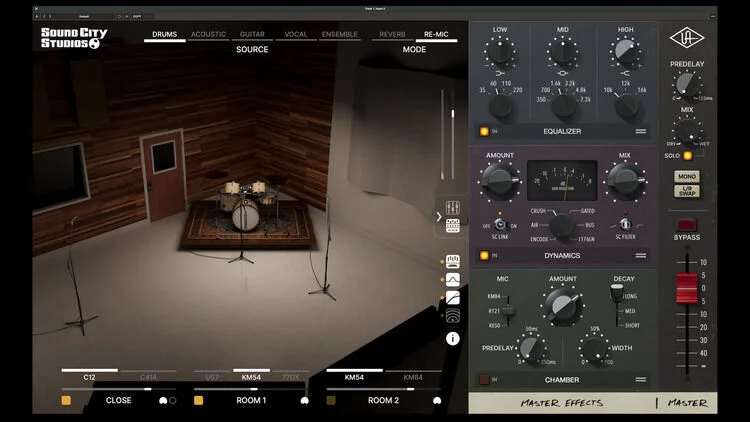Open the Chamber section menu icon
This screenshot has height=422, width=750.
coord(640,380)
